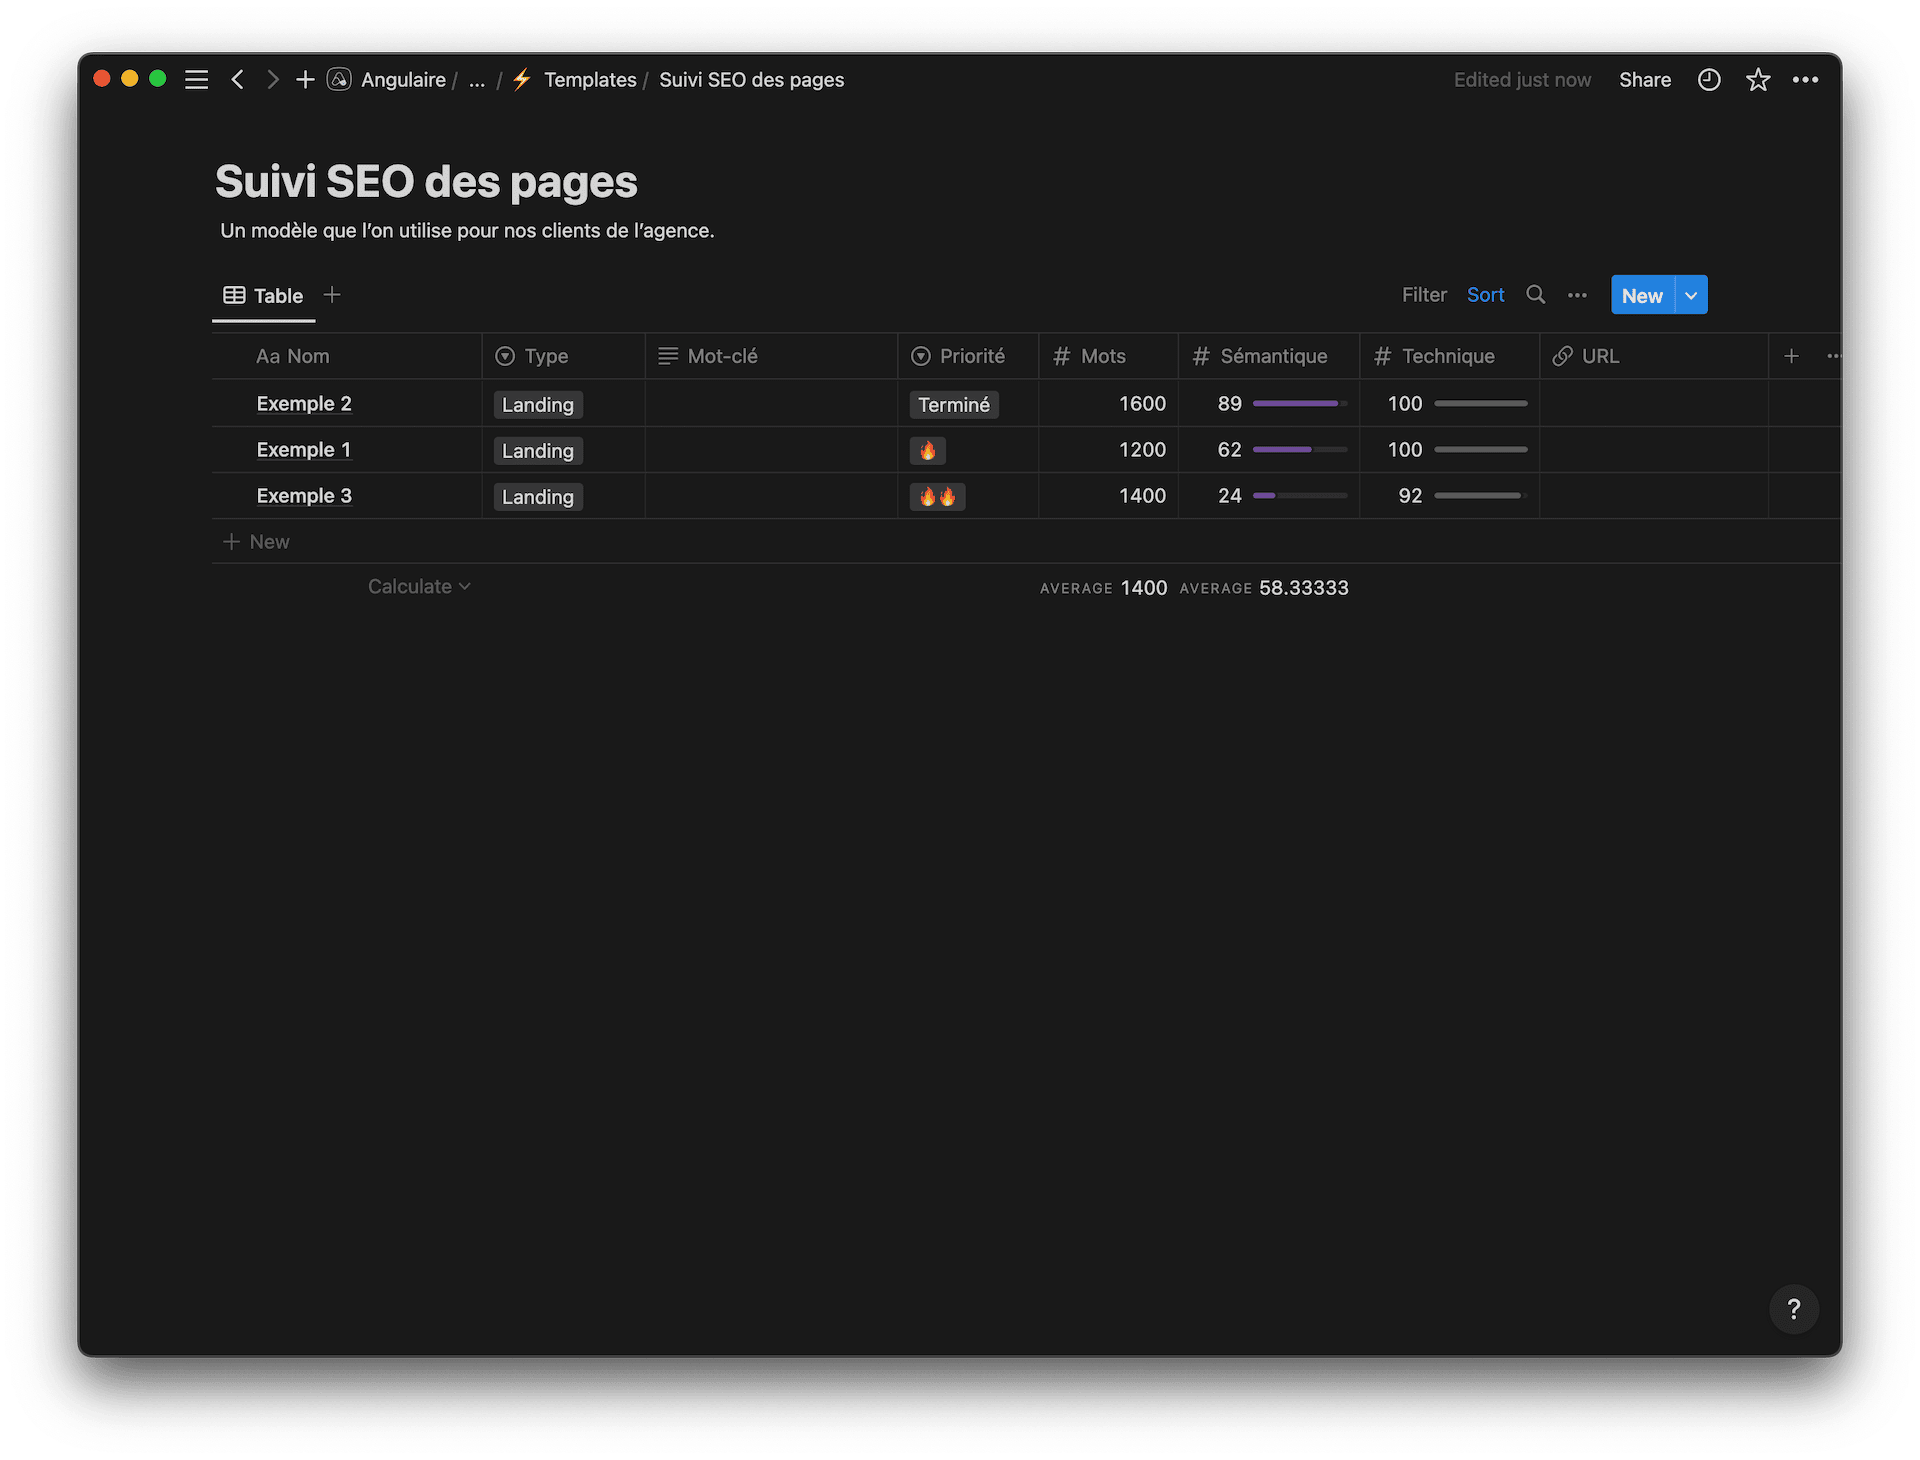Image resolution: width=1920 pixels, height=1460 pixels.
Task: Click the Share button
Action: point(1644,80)
